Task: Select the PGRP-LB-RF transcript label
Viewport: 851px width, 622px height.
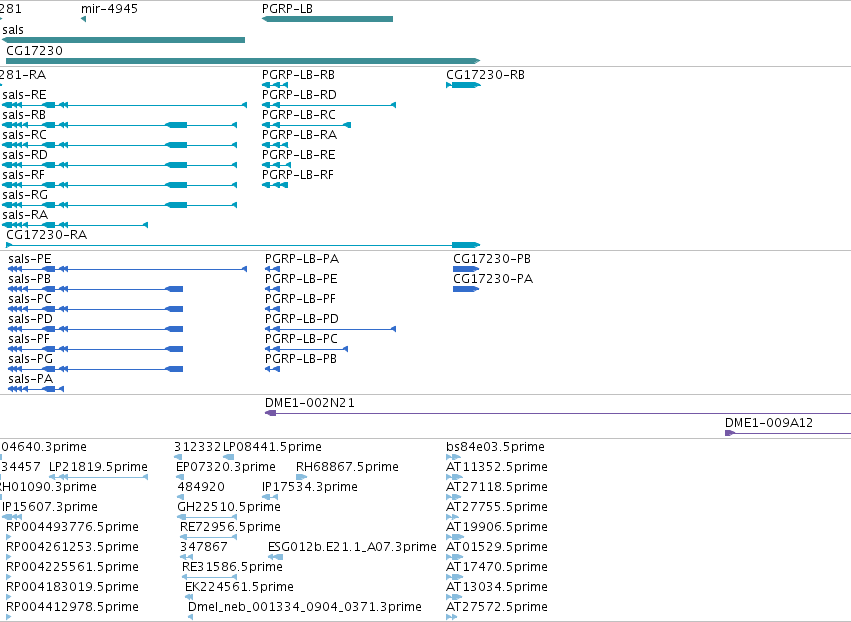Action: 297,175
